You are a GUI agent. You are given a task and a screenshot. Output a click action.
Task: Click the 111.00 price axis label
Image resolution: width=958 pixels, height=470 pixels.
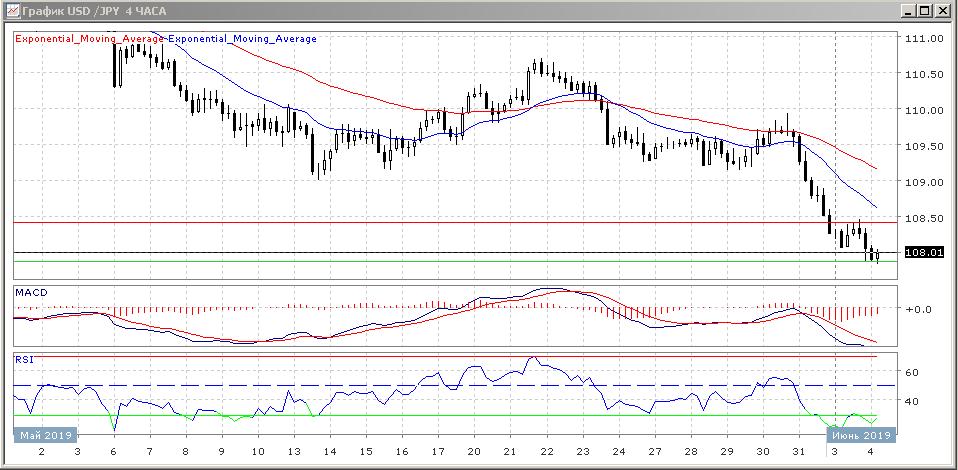923,39
